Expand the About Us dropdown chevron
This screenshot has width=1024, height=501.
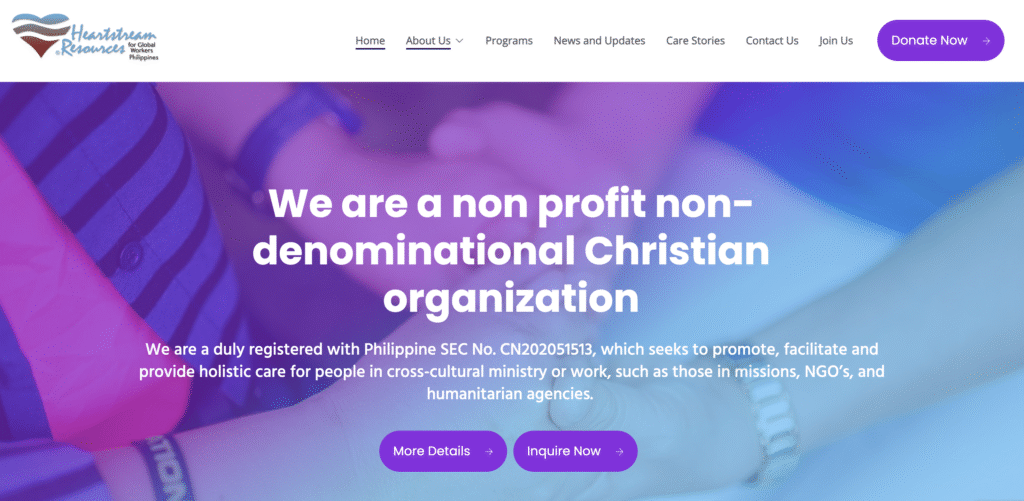click(x=460, y=41)
